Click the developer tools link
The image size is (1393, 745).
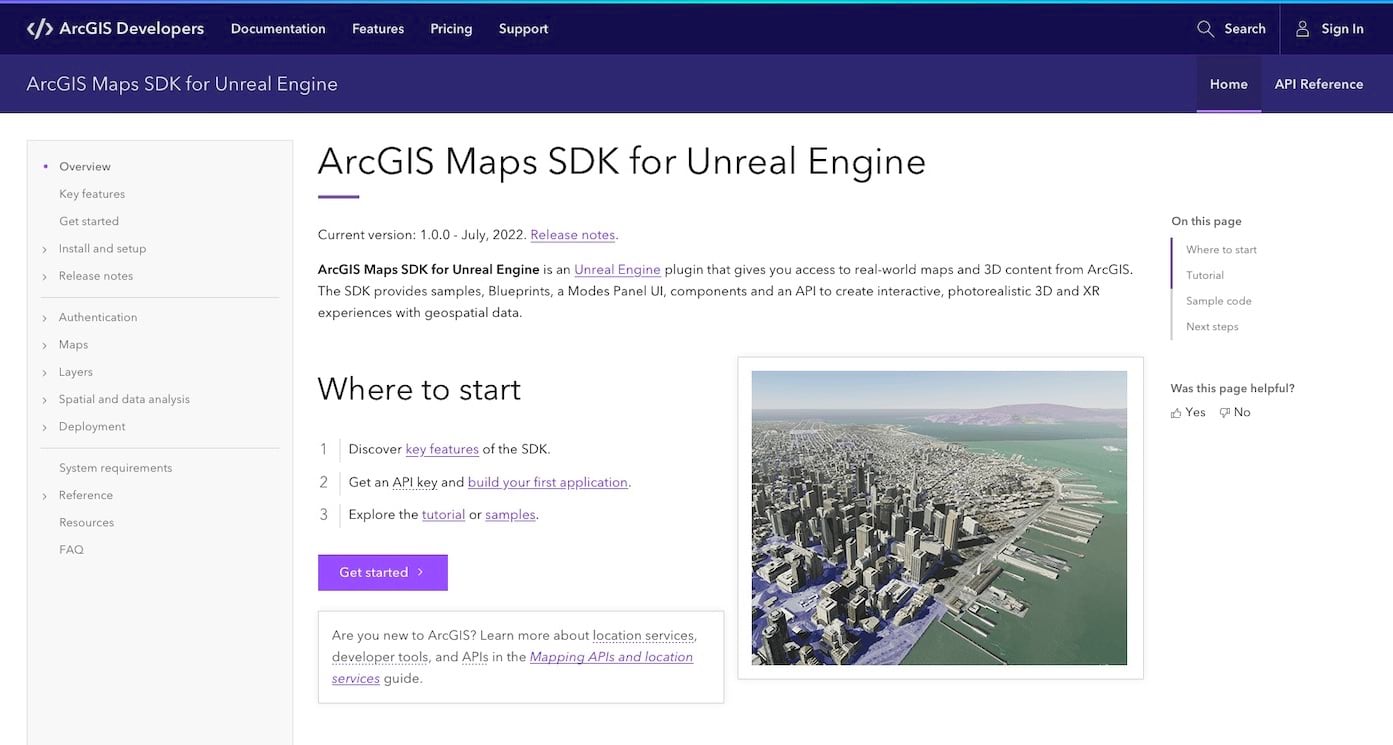tap(380, 657)
